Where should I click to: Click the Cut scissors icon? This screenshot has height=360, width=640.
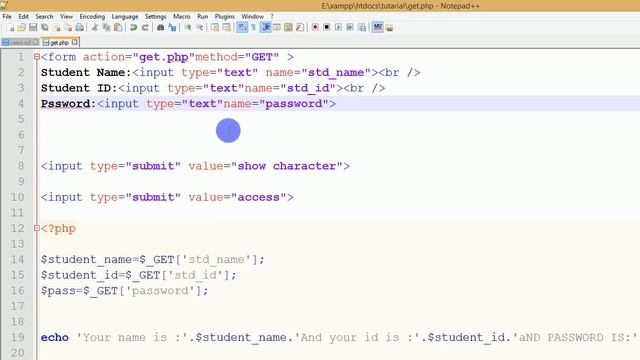coord(95,27)
